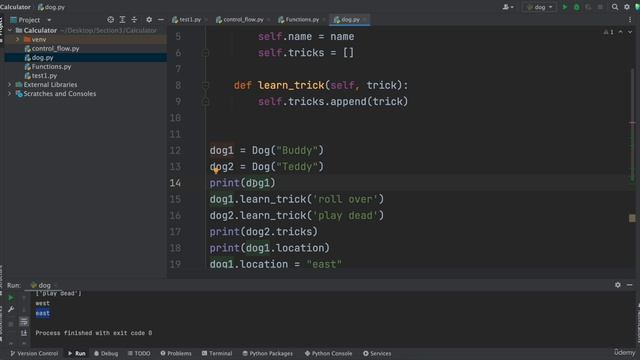Close the dog.py editor tab
This screenshot has height=360, width=640.
[365, 20]
